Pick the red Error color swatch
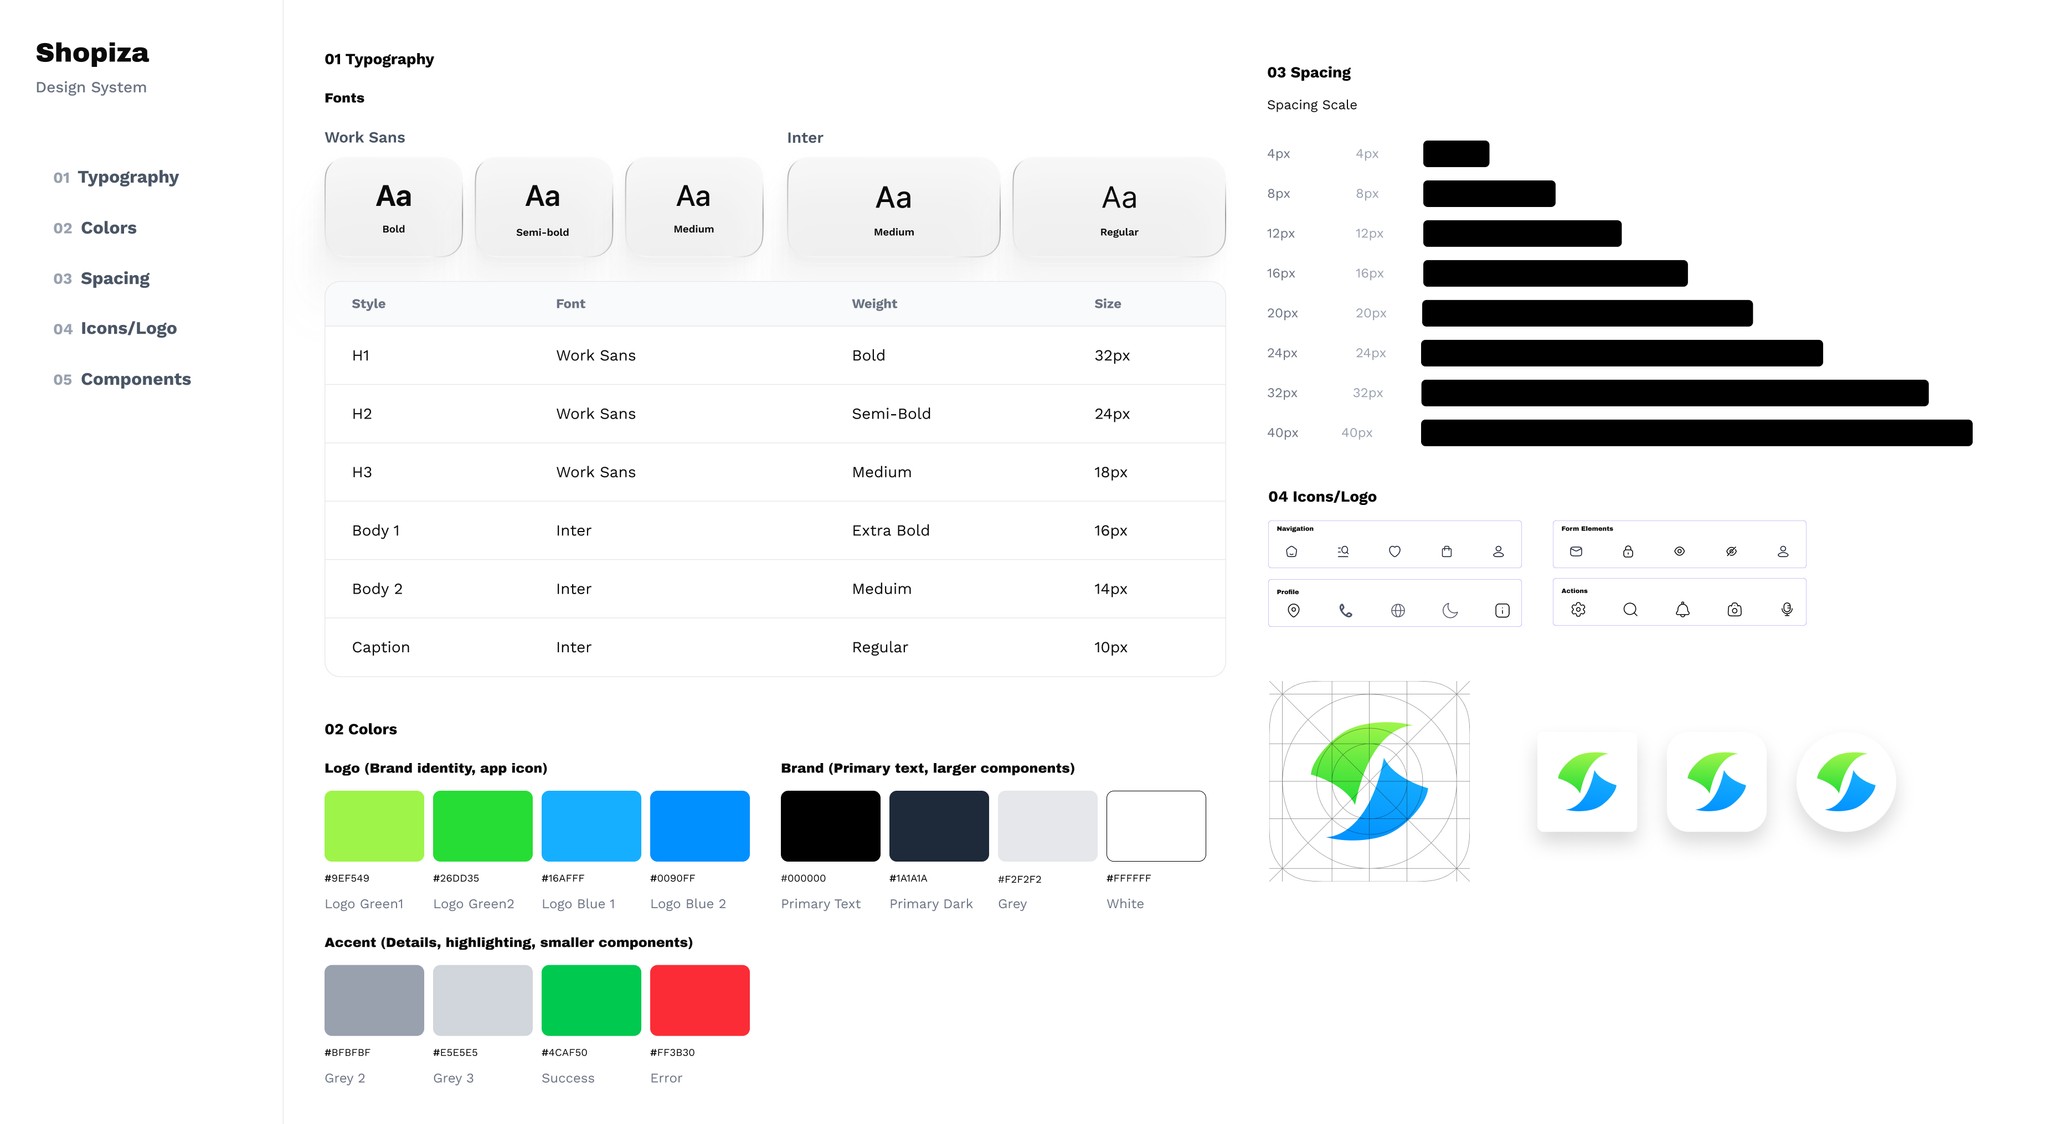This screenshot has height=1124, width=2048. (x=699, y=1000)
